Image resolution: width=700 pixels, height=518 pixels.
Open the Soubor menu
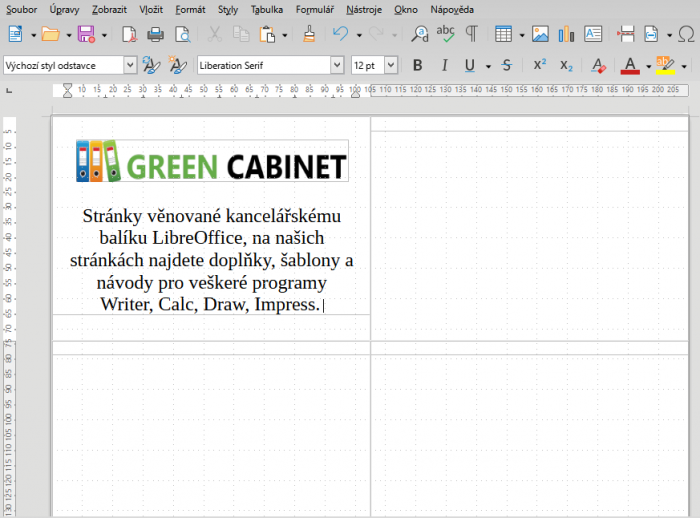coord(21,9)
